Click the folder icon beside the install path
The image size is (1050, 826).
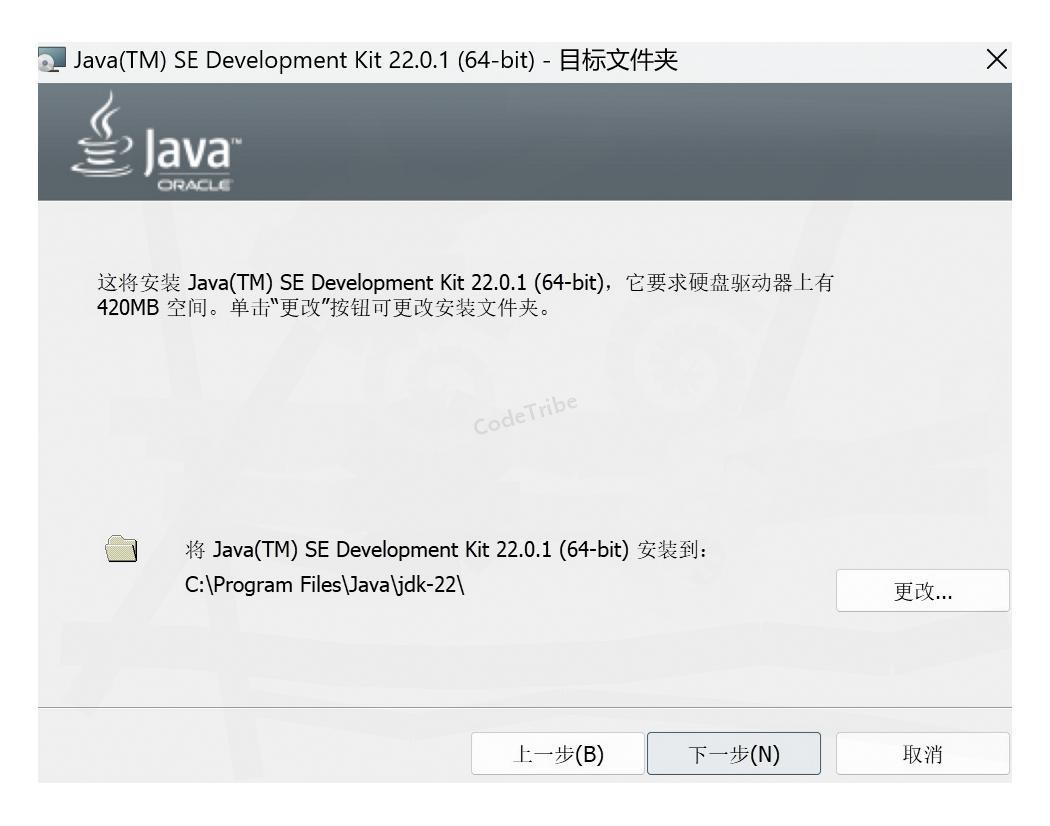click(120, 548)
